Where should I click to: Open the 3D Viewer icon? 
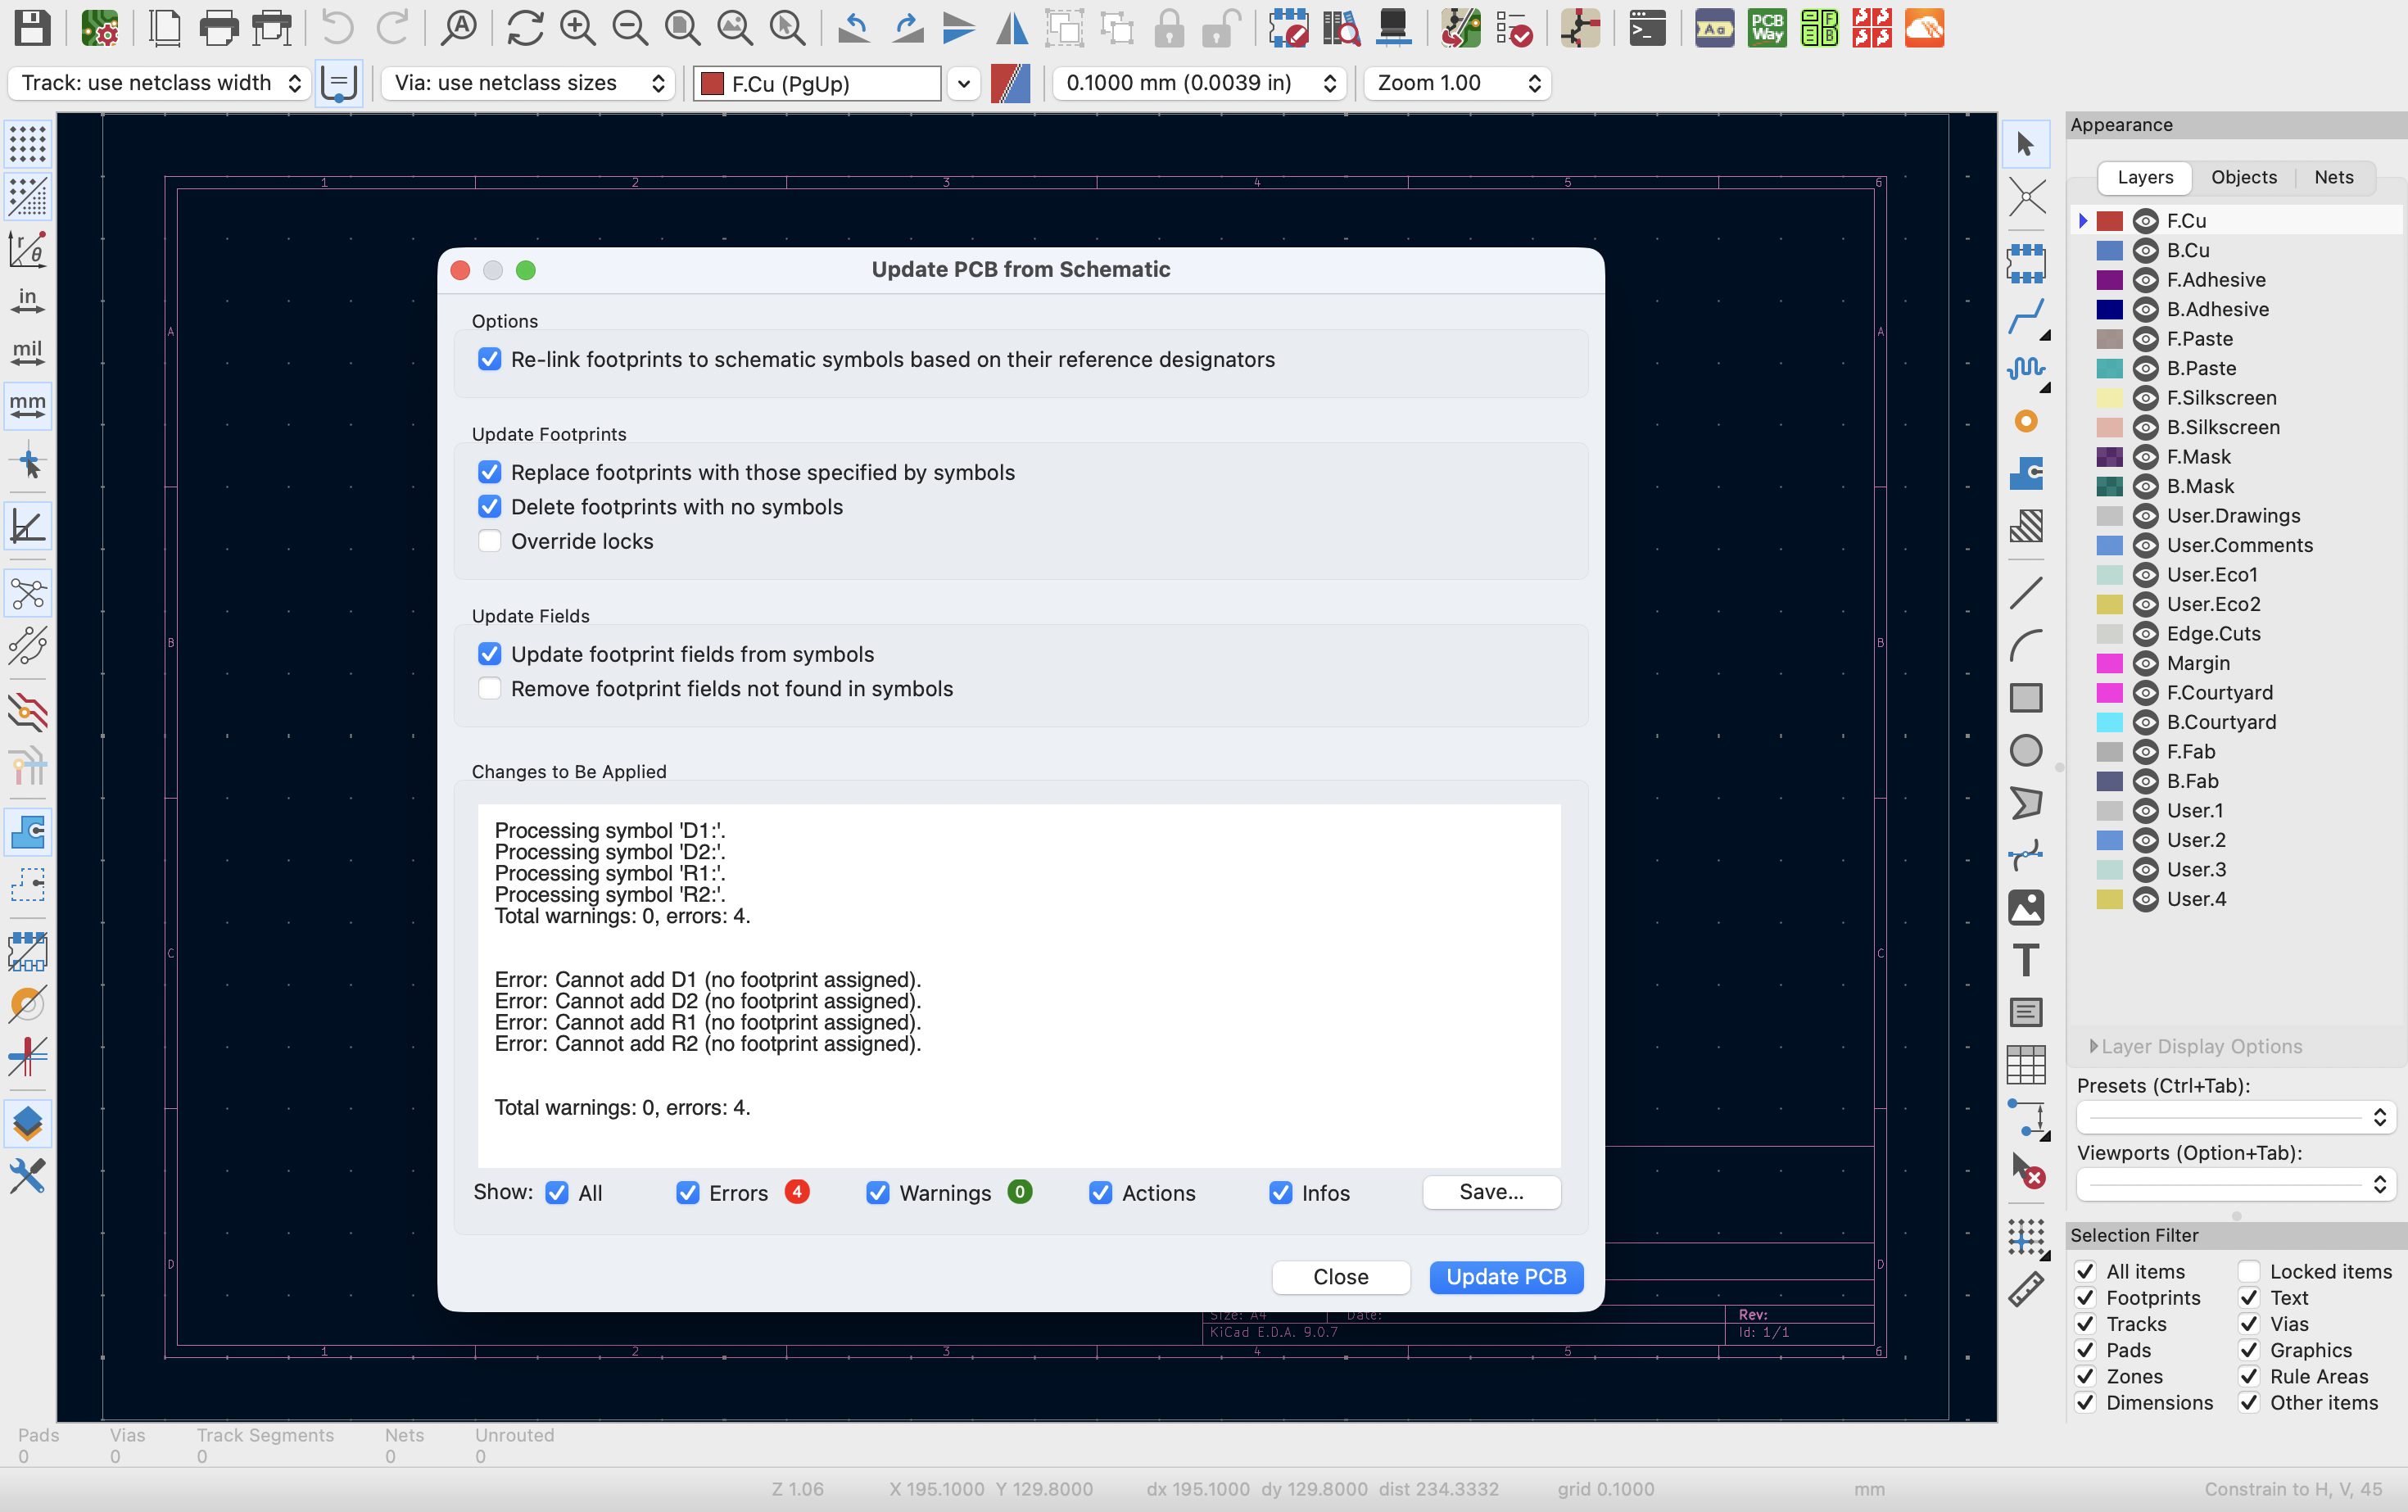pyautogui.click(x=1393, y=28)
